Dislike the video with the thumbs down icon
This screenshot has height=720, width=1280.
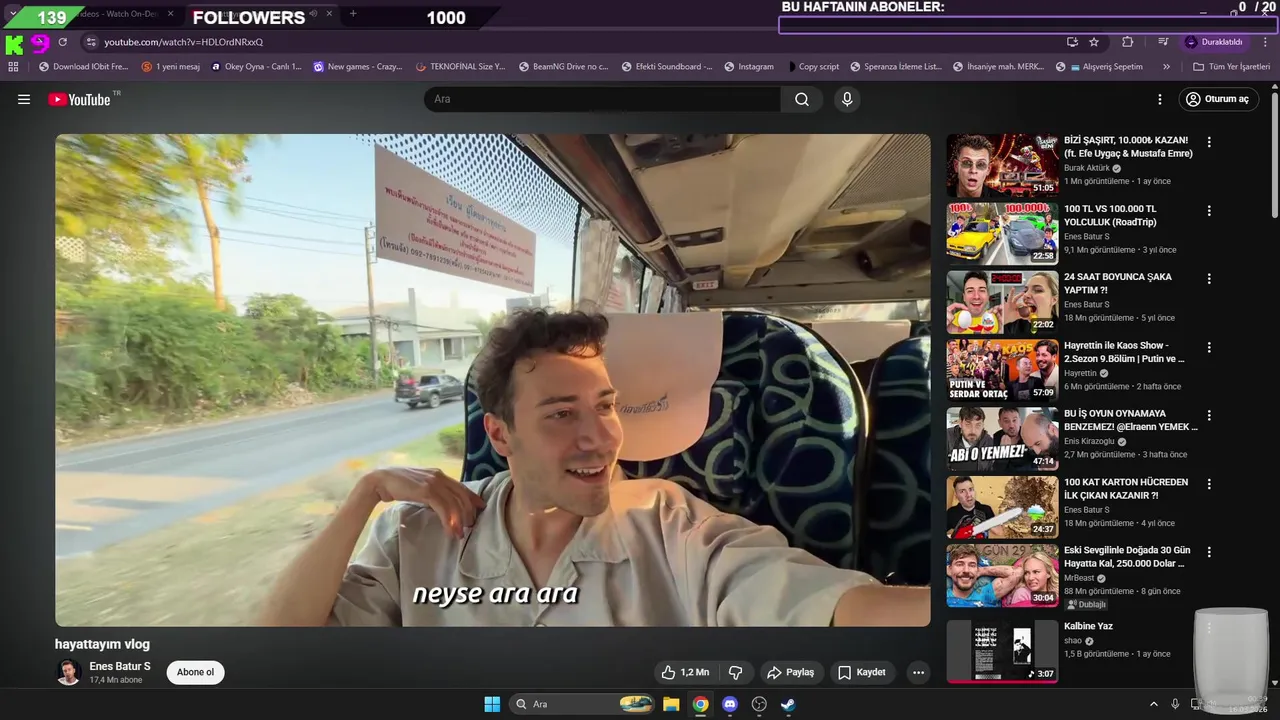(x=735, y=672)
